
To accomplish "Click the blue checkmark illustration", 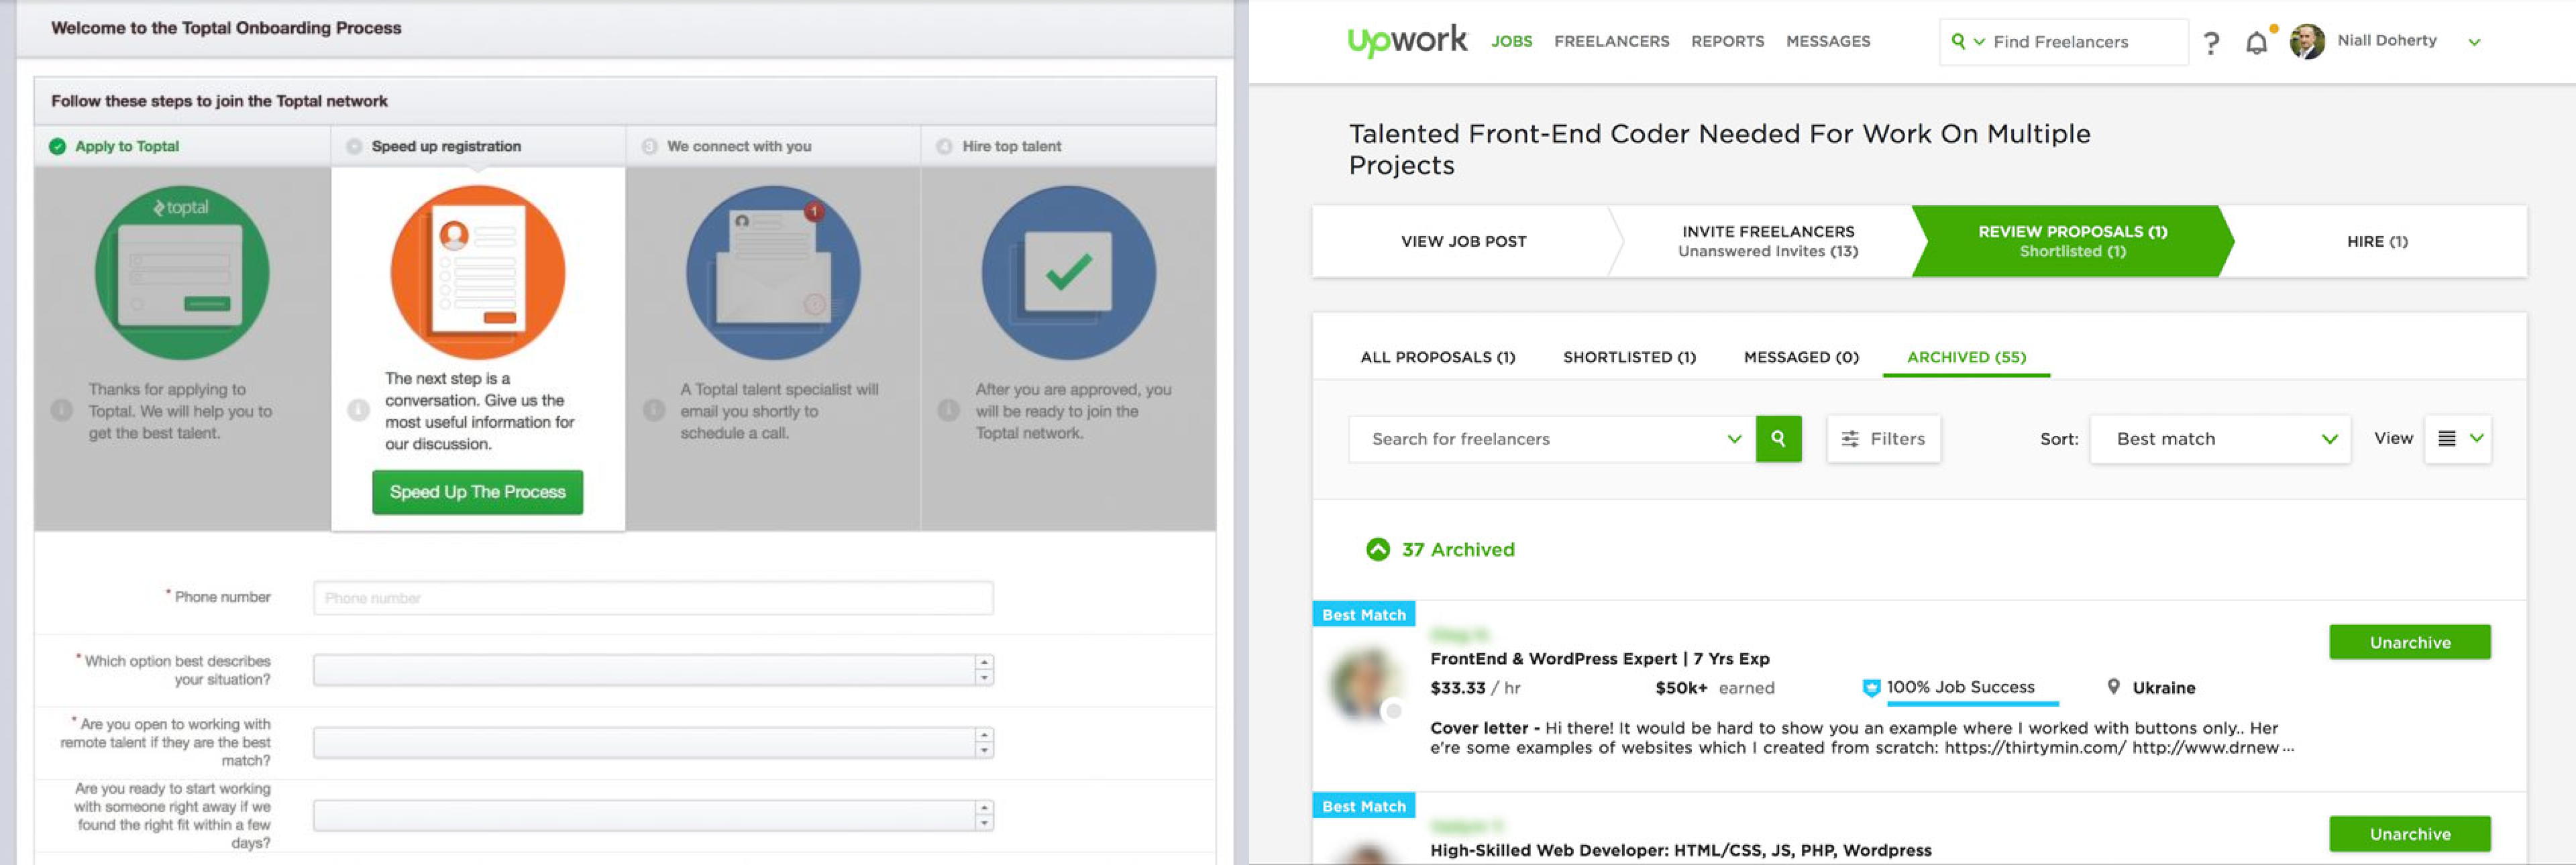I will tap(1068, 273).
